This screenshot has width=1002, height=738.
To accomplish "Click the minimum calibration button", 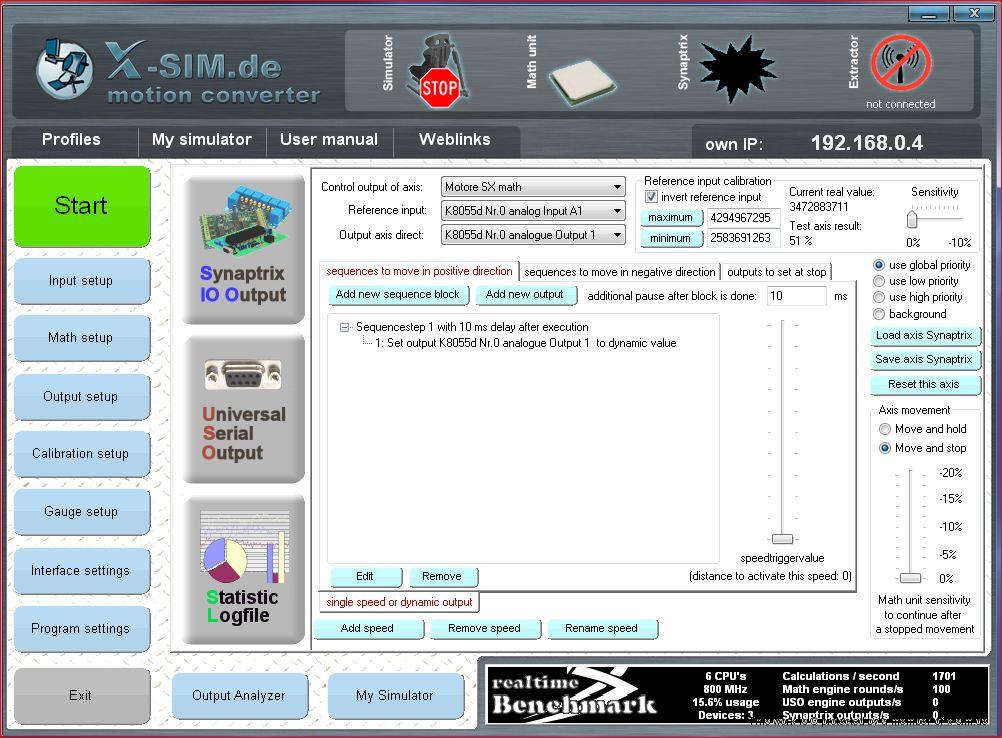I will point(671,238).
